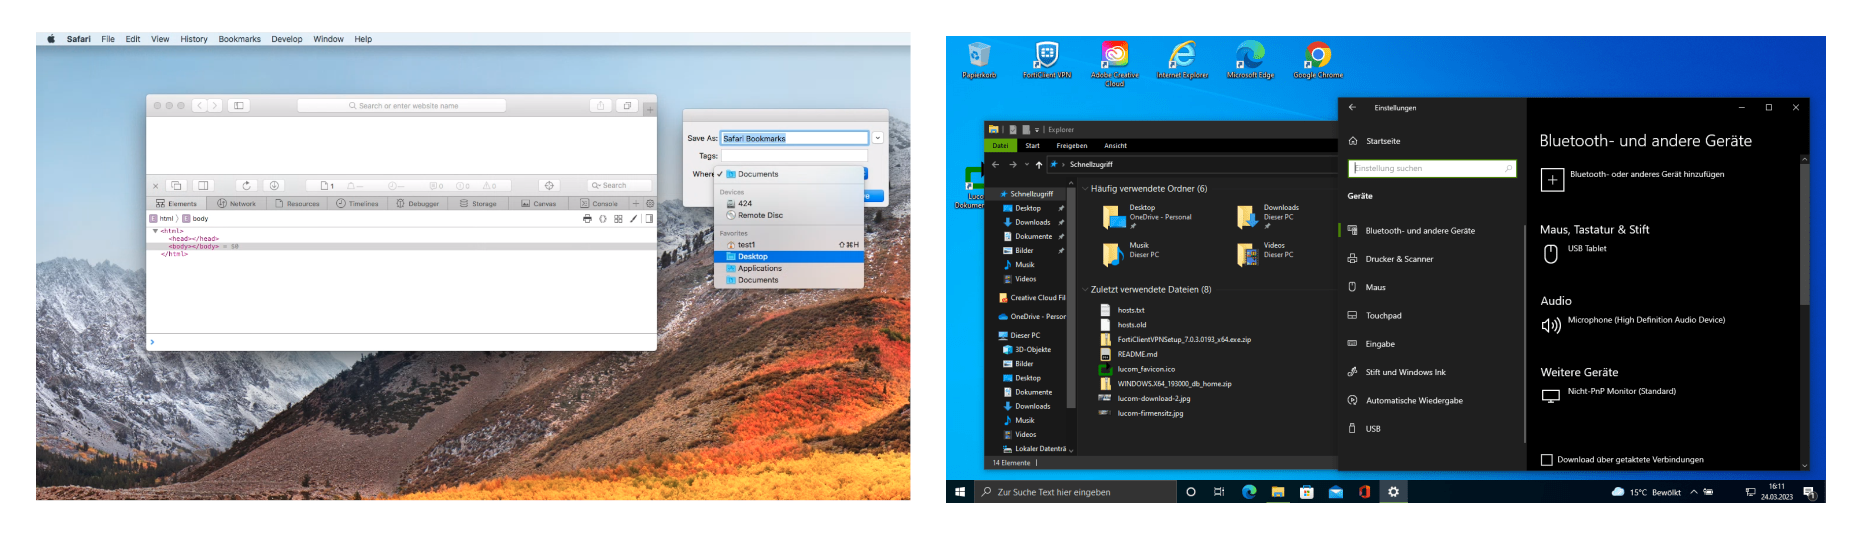Collapse Häufig verwendete Ordner section
The image size is (1854, 536).
(x=1085, y=188)
